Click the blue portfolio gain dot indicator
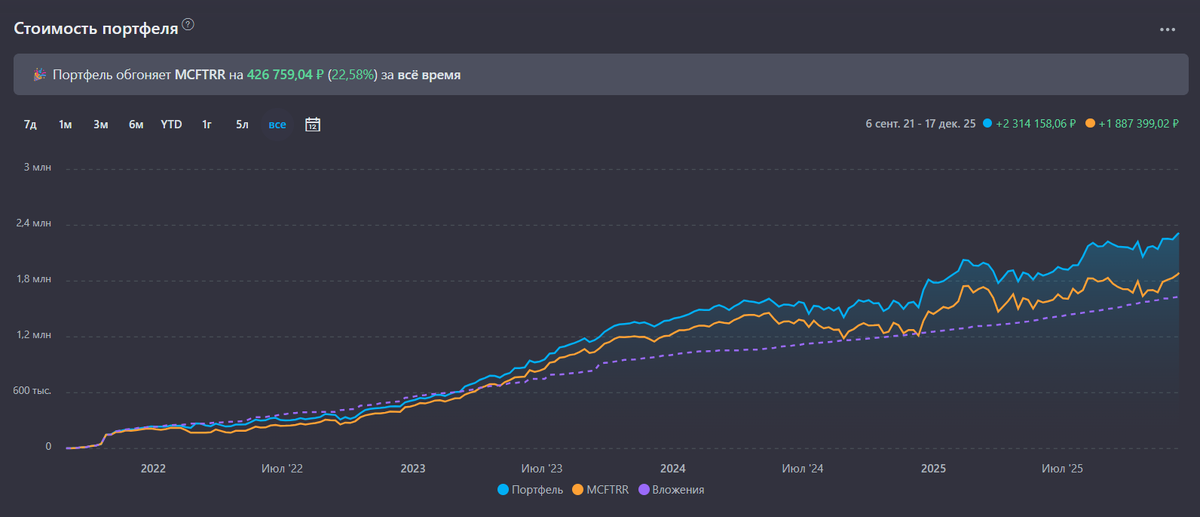The height and width of the screenshot is (517, 1200). 987,125
